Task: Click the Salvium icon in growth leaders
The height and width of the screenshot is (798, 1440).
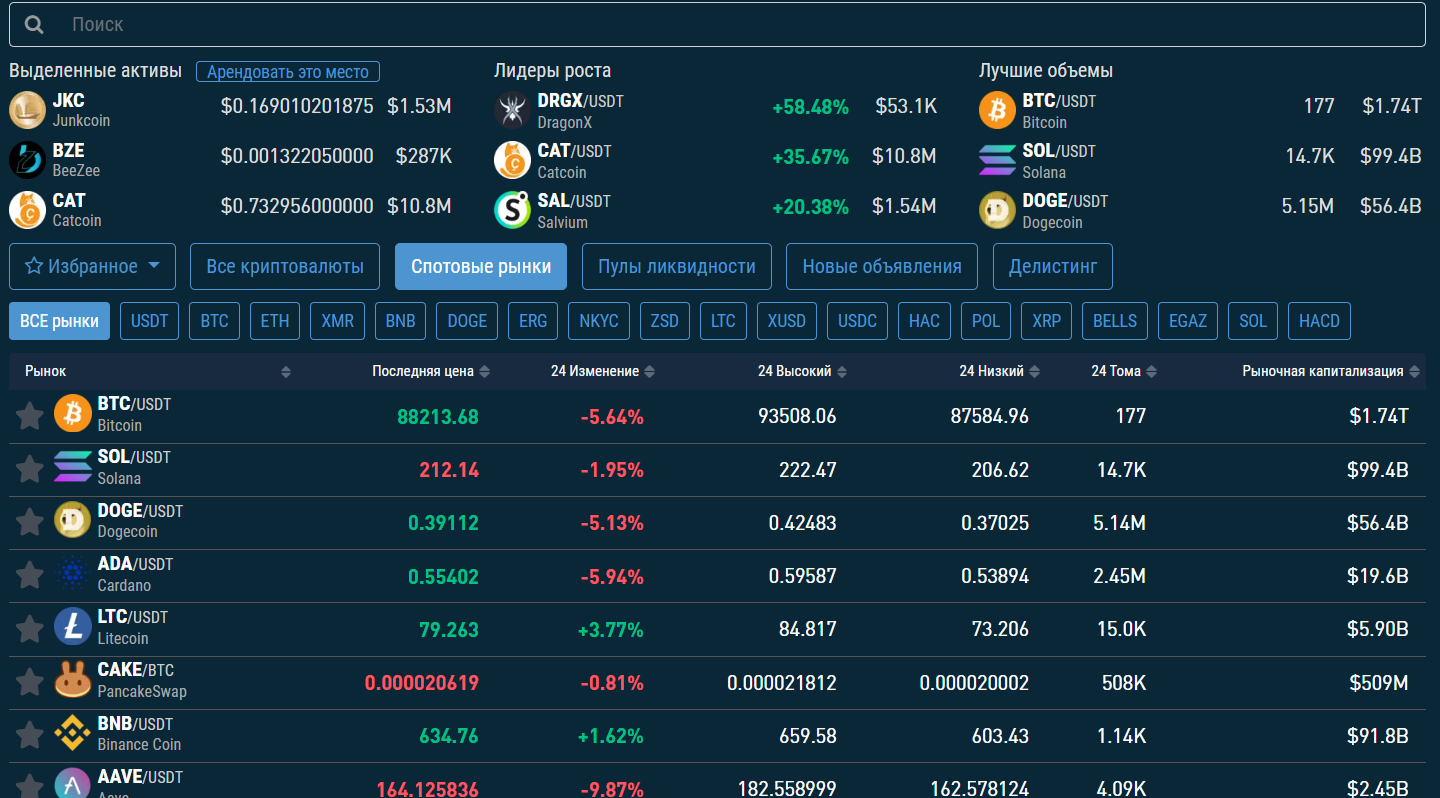Action: pos(512,210)
